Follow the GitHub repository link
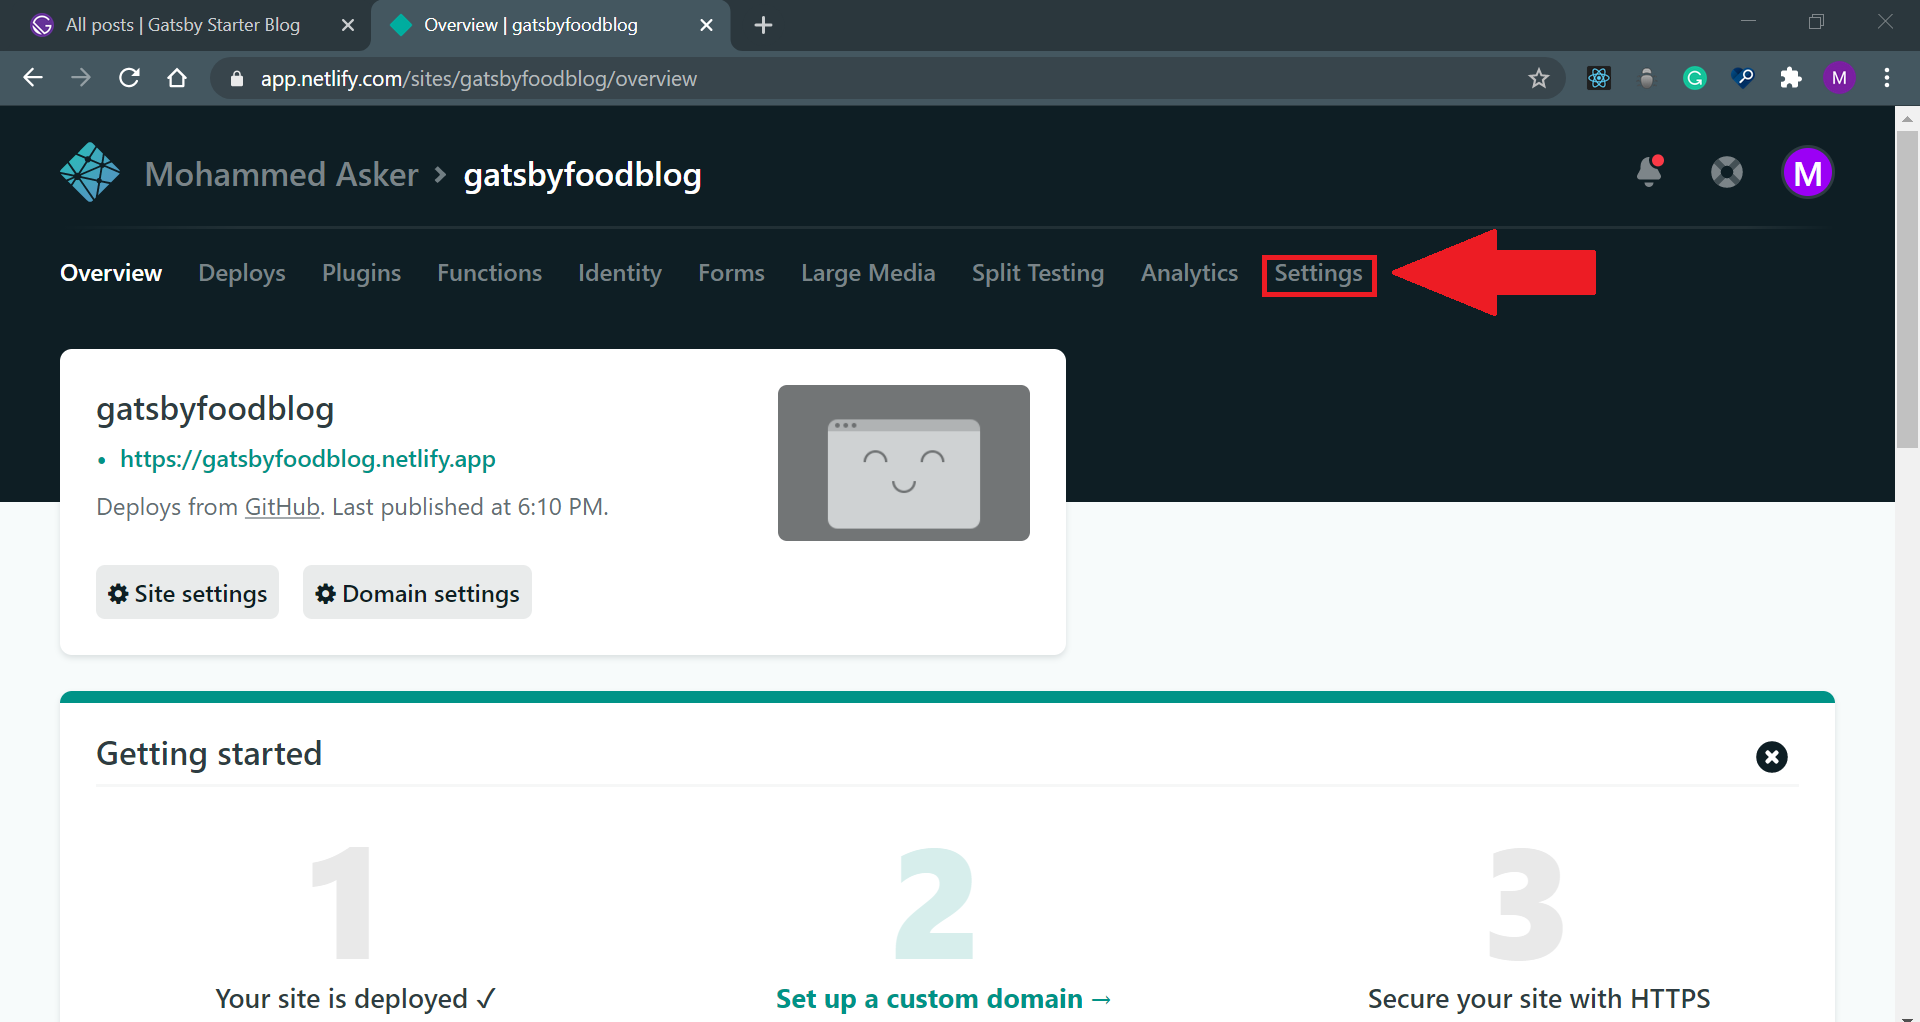The height and width of the screenshot is (1022, 1920). (x=282, y=507)
